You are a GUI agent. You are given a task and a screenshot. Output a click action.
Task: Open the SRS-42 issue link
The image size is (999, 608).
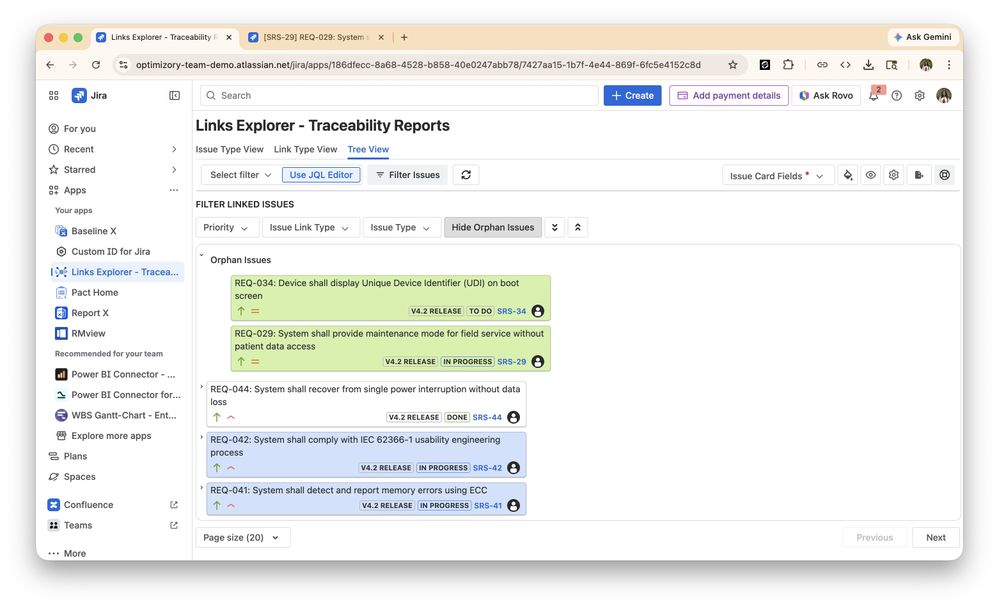coord(487,468)
